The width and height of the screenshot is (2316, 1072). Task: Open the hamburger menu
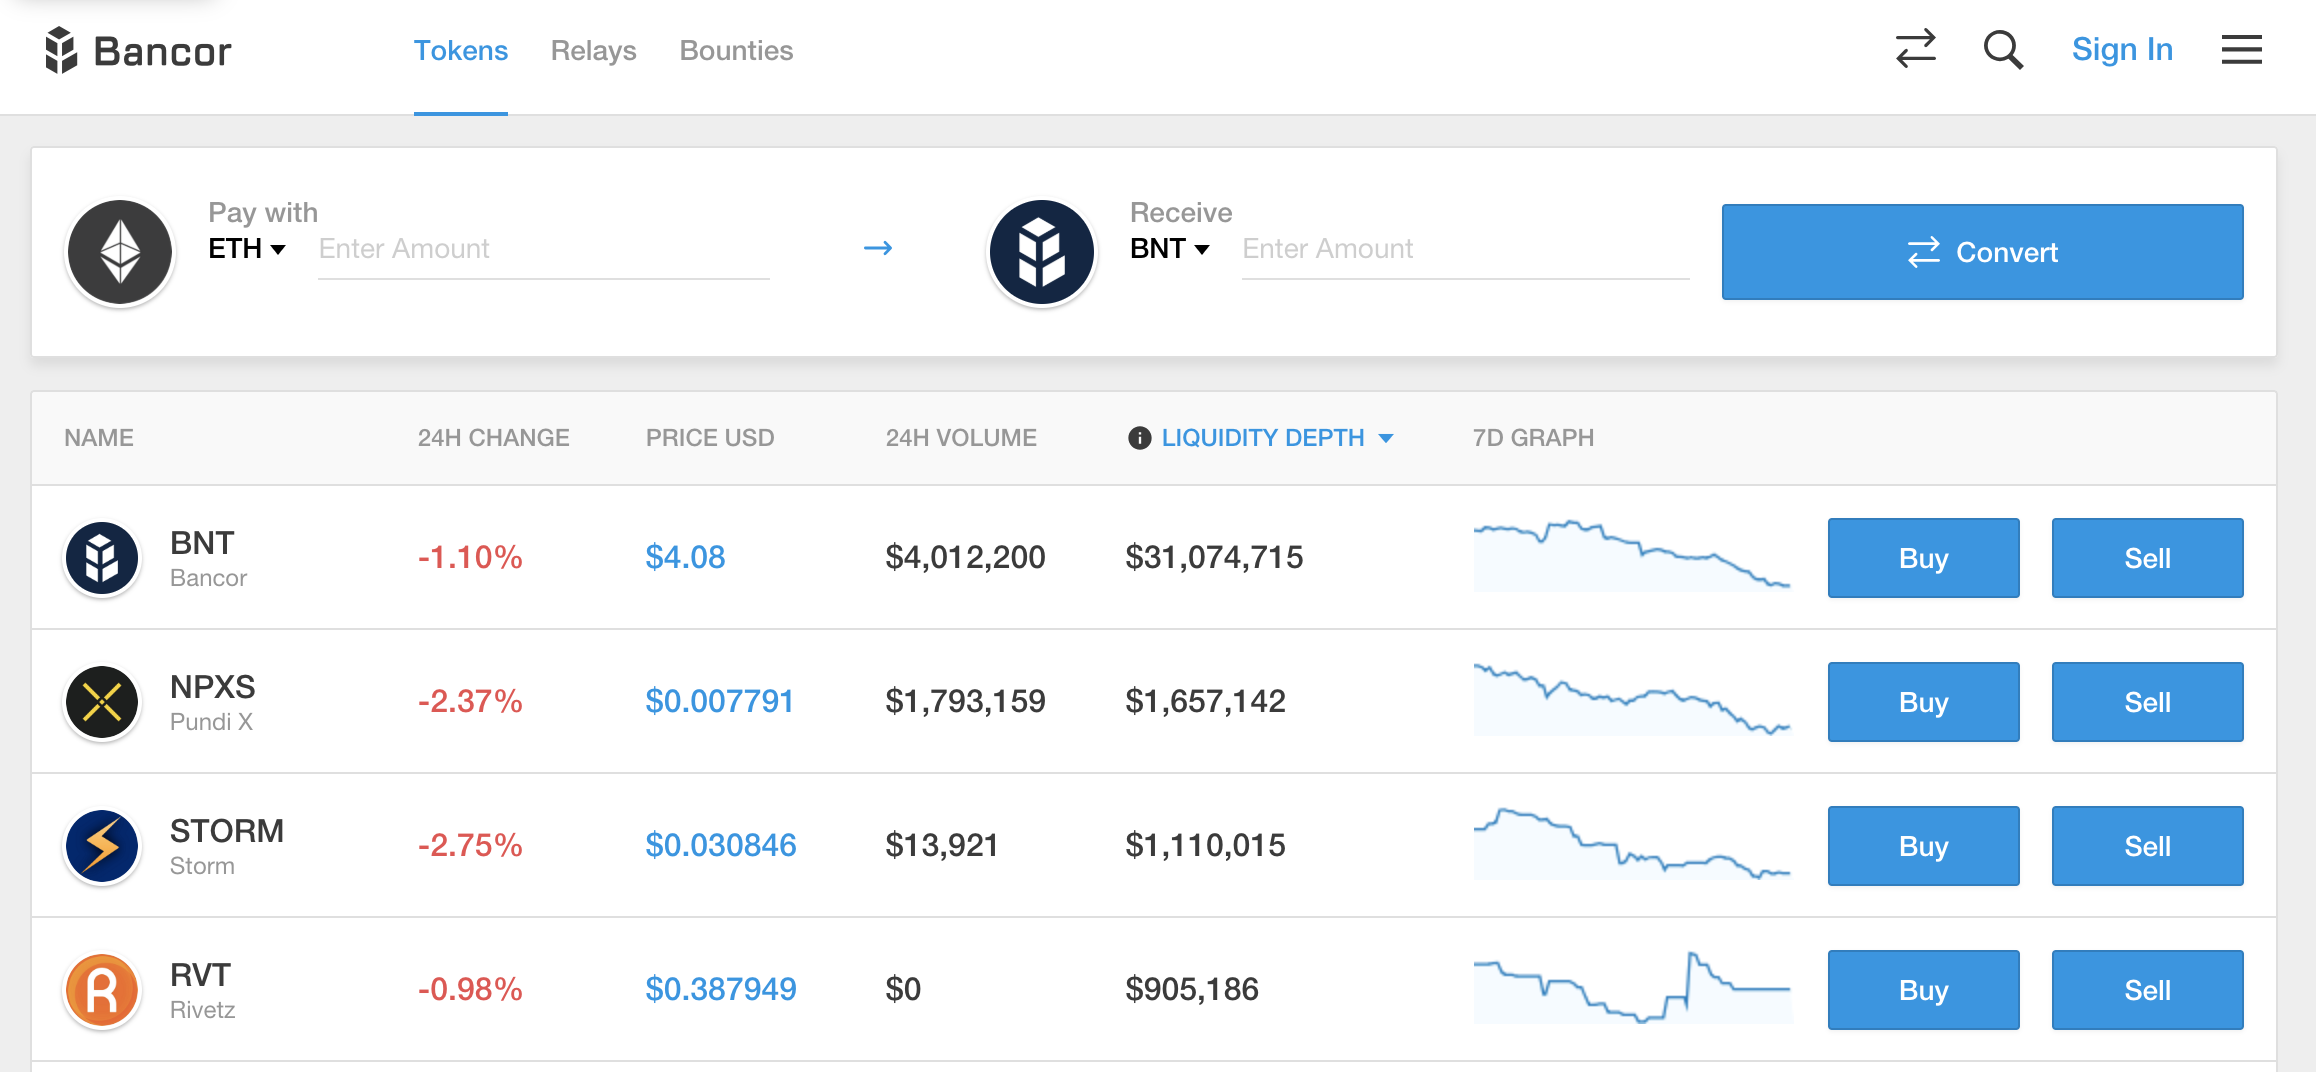[x=2241, y=50]
